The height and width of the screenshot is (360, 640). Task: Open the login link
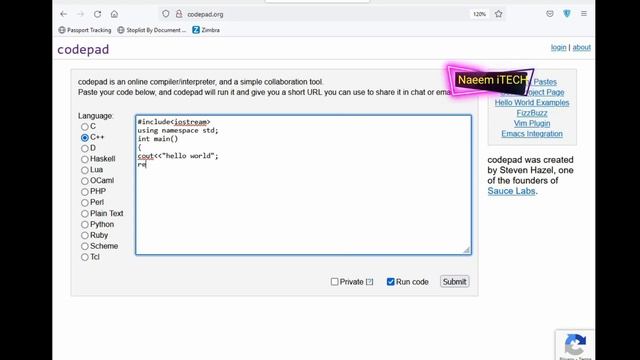[558, 47]
